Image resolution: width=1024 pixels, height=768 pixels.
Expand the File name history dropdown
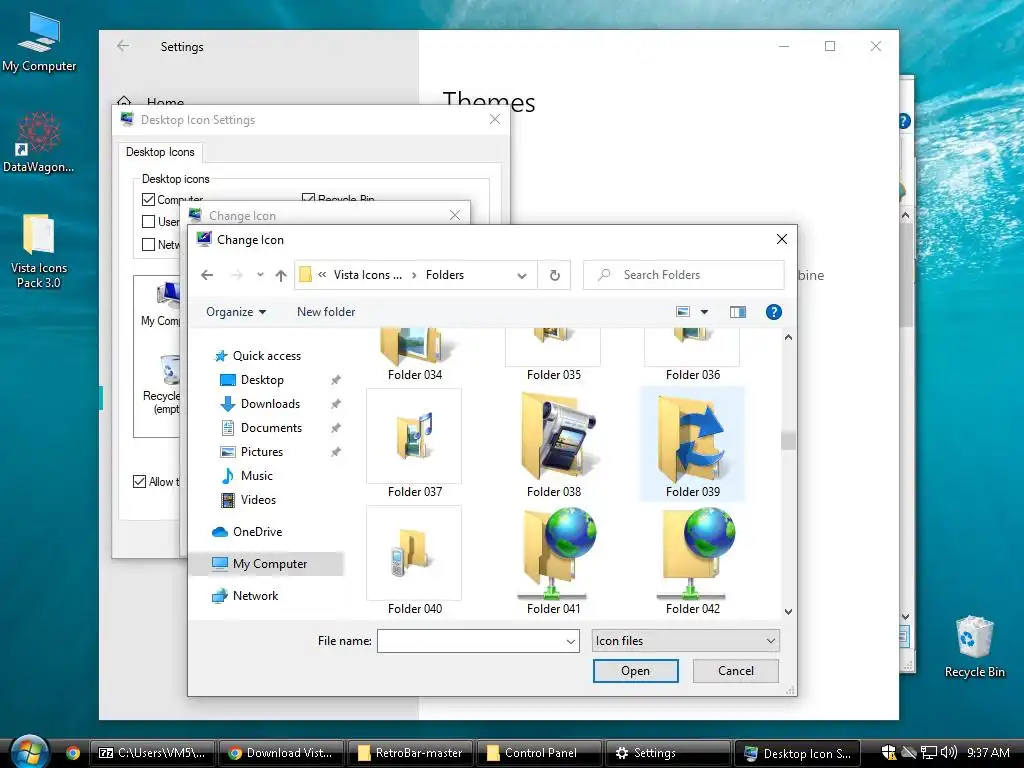pos(571,641)
